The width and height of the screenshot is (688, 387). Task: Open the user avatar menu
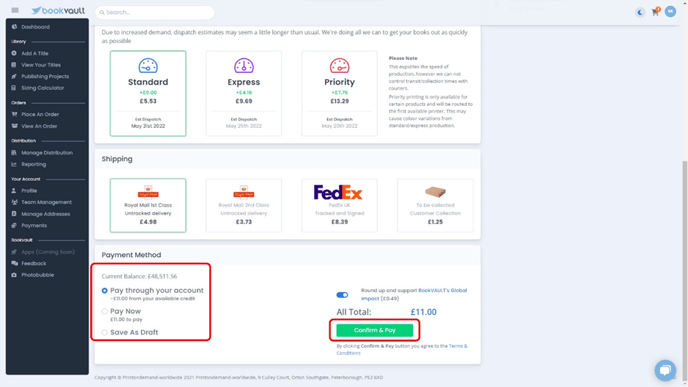click(670, 11)
